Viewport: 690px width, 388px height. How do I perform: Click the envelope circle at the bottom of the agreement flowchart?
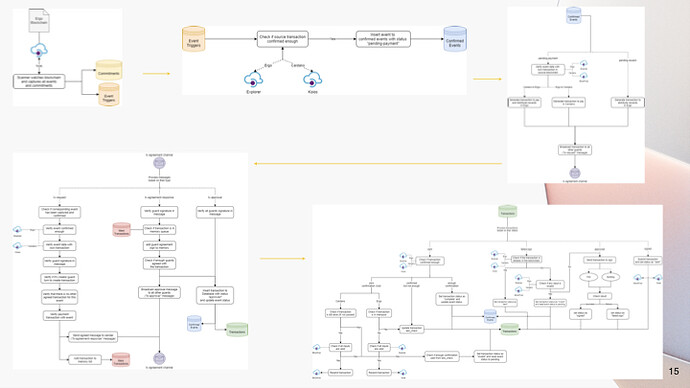click(159, 359)
